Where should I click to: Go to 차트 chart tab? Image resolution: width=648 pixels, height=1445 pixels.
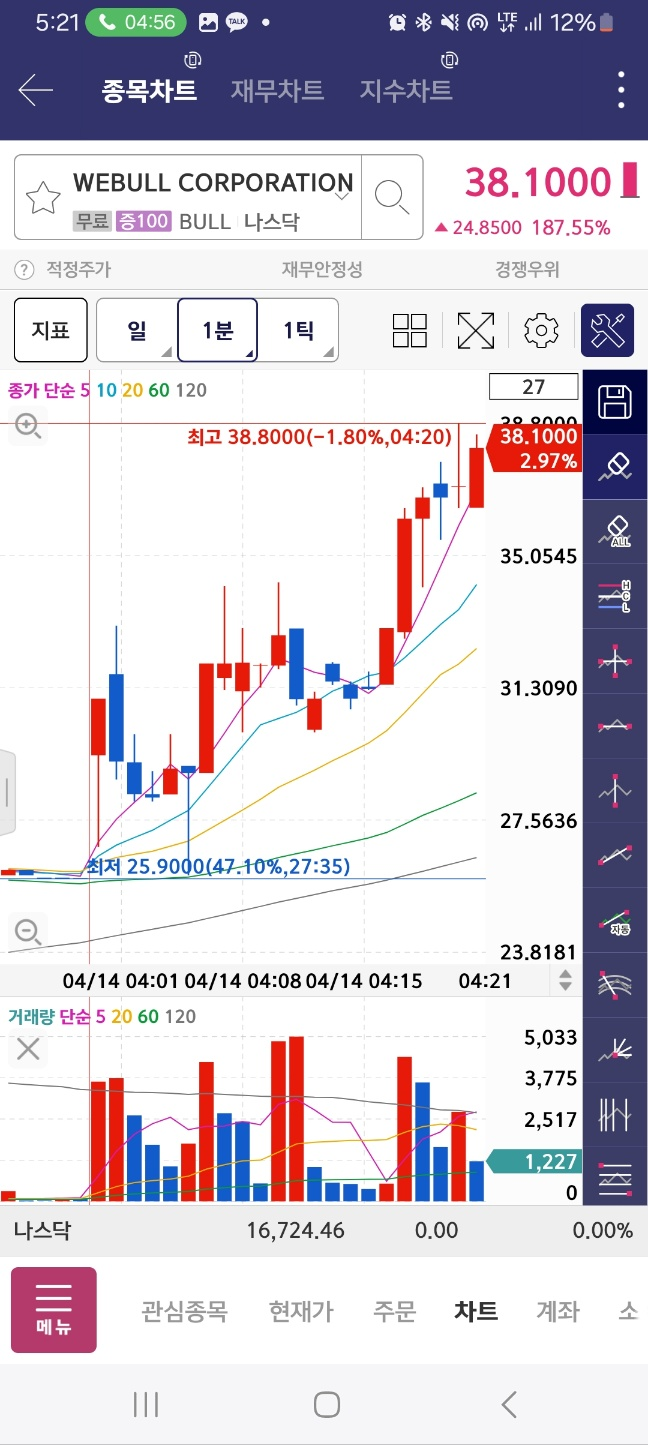point(476,1311)
